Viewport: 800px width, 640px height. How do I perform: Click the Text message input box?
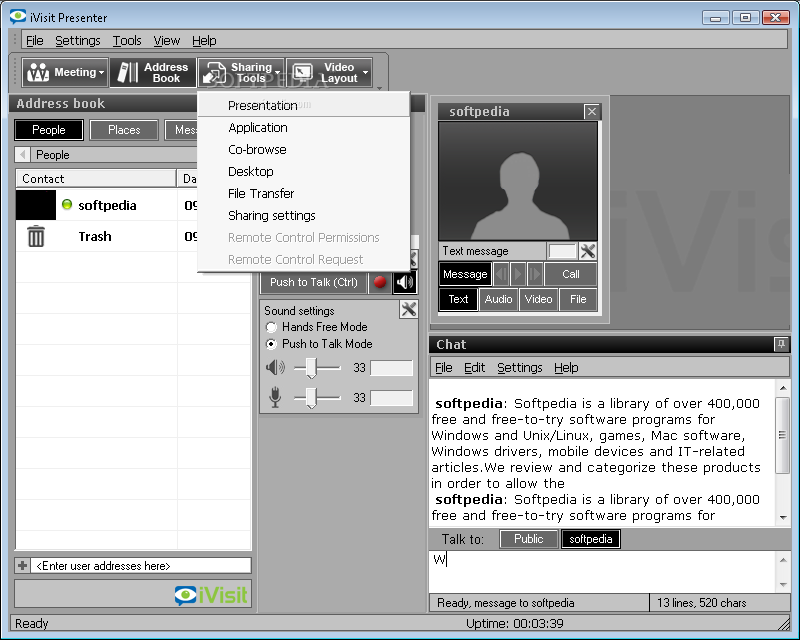pyautogui.click(x=562, y=251)
